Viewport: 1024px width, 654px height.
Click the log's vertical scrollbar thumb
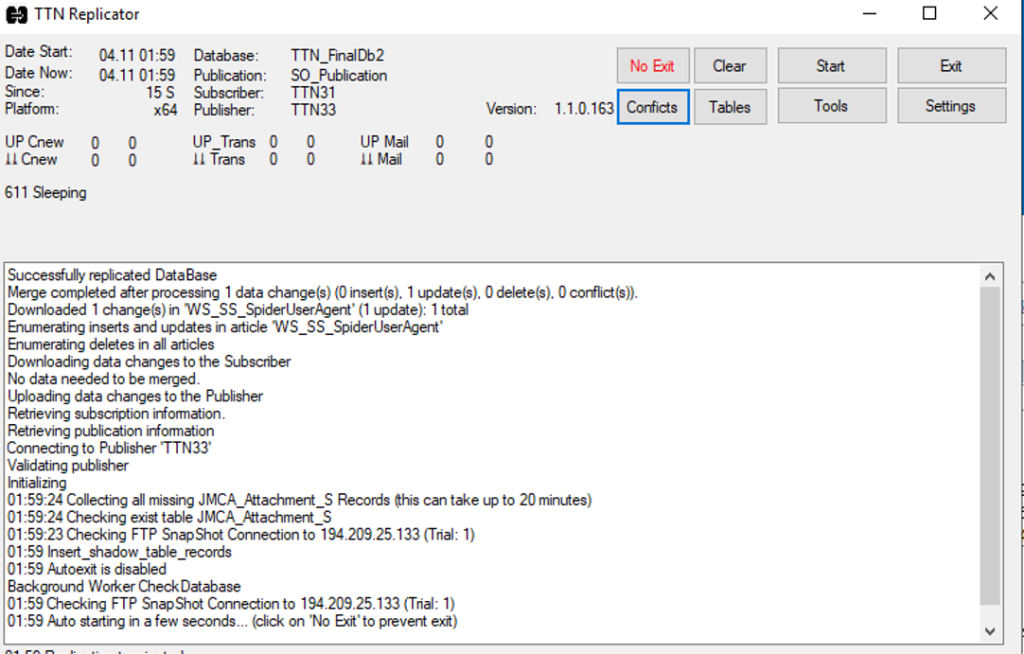990,445
